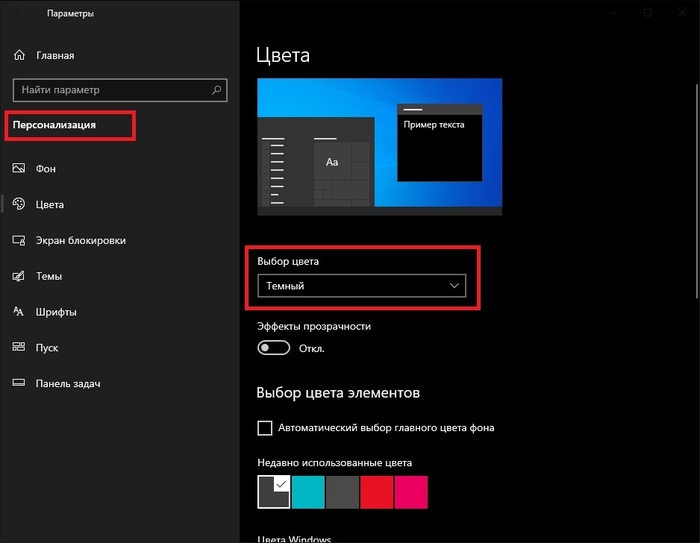This screenshot has height=543, width=700.
Task: Click the Цвета page title
Action: coord(283,55)
